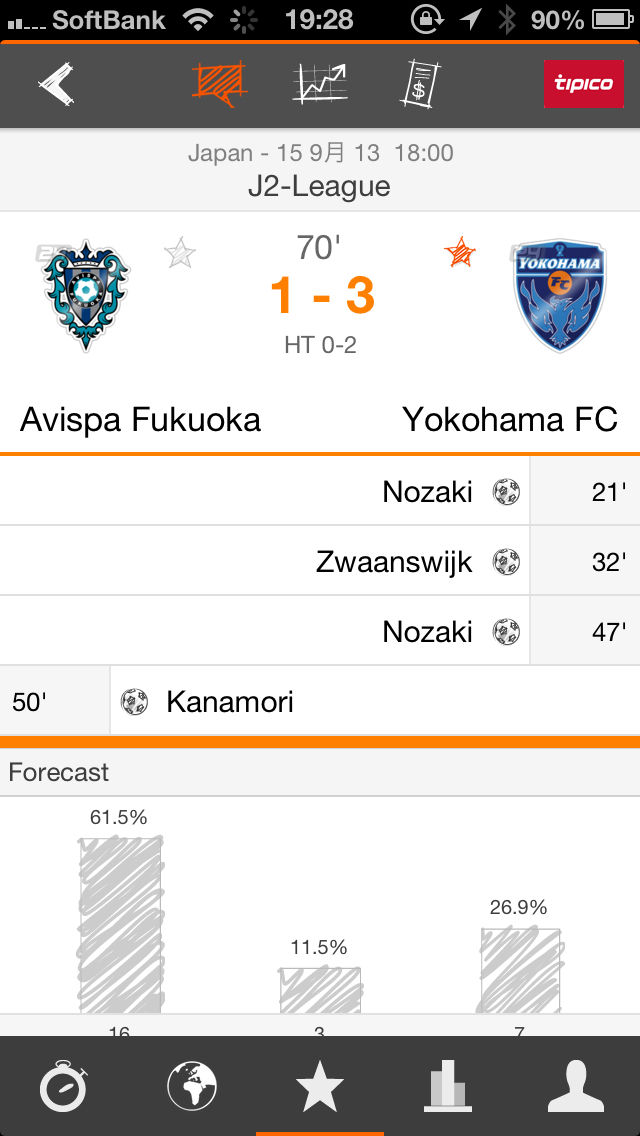This screenshot has width=640, height=1136.
Task: Tap the Avispa Fukuoka team crest
Action: [86, 294]
